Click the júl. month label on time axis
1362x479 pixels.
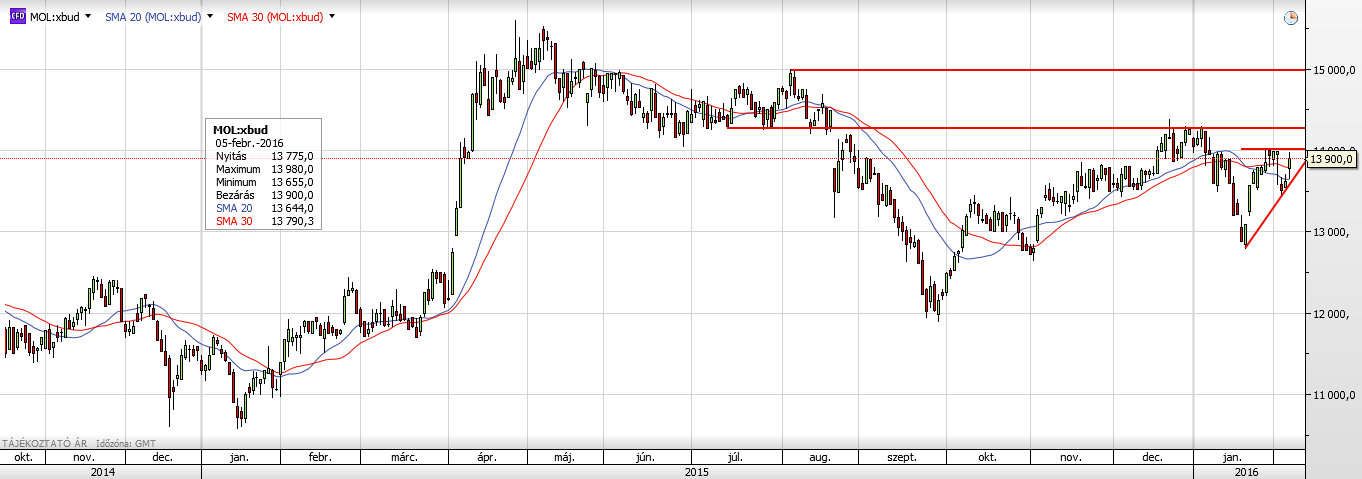click(736, 457)
